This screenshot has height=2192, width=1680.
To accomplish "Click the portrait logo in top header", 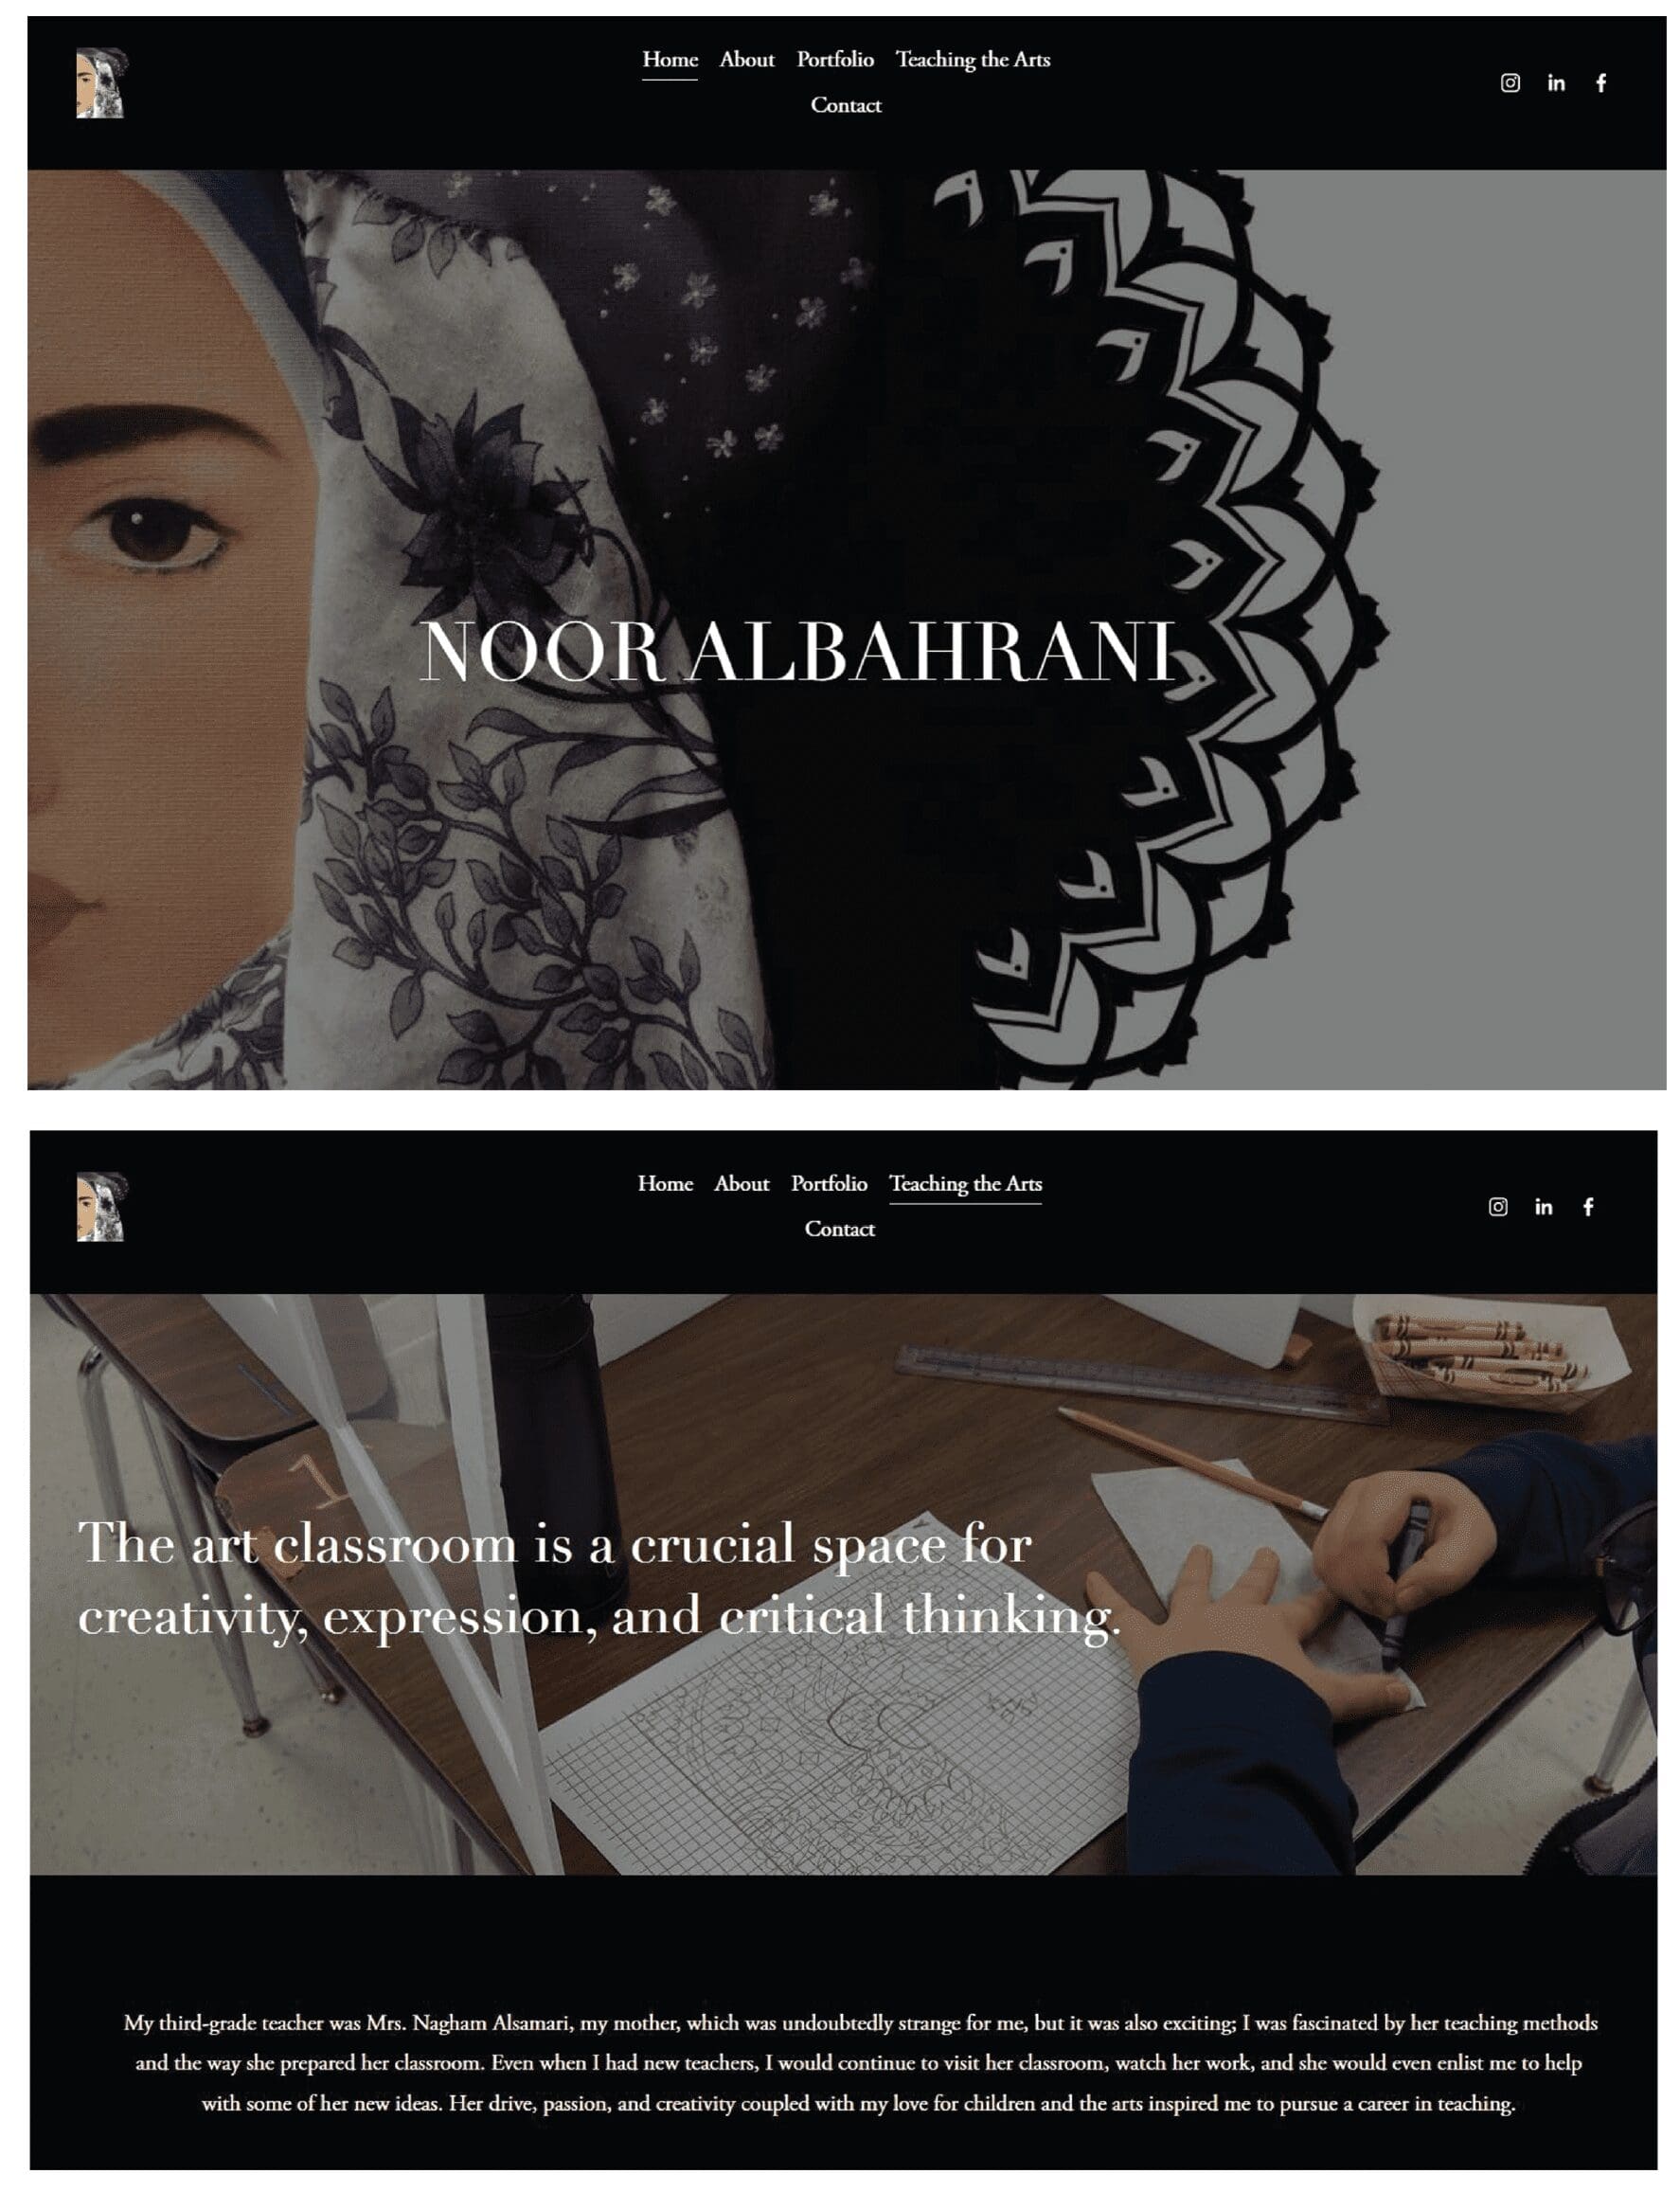I will pos(101,83).
